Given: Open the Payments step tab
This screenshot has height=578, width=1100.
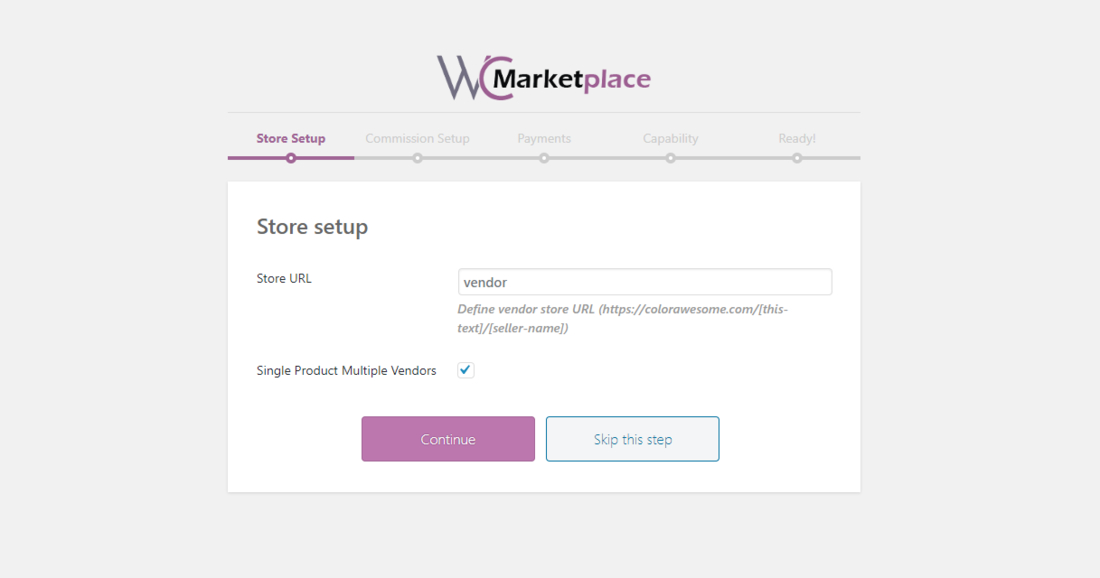Looking at the screenshot, I should 544,138.
